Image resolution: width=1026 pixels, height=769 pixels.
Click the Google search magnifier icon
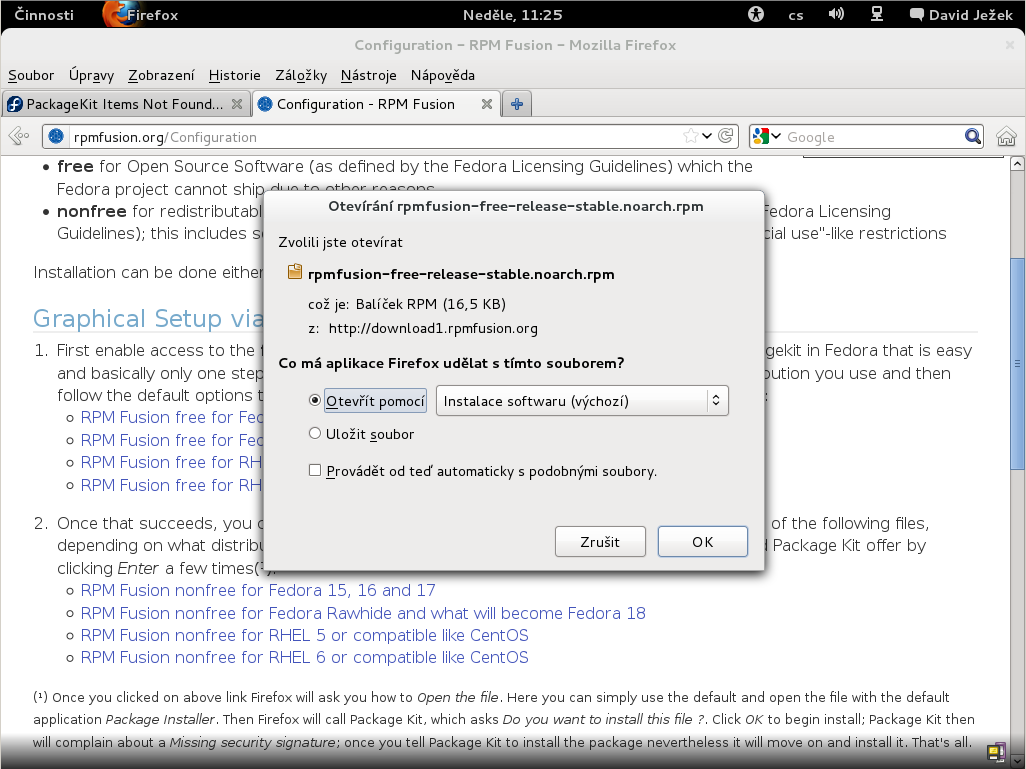[972, 136]
